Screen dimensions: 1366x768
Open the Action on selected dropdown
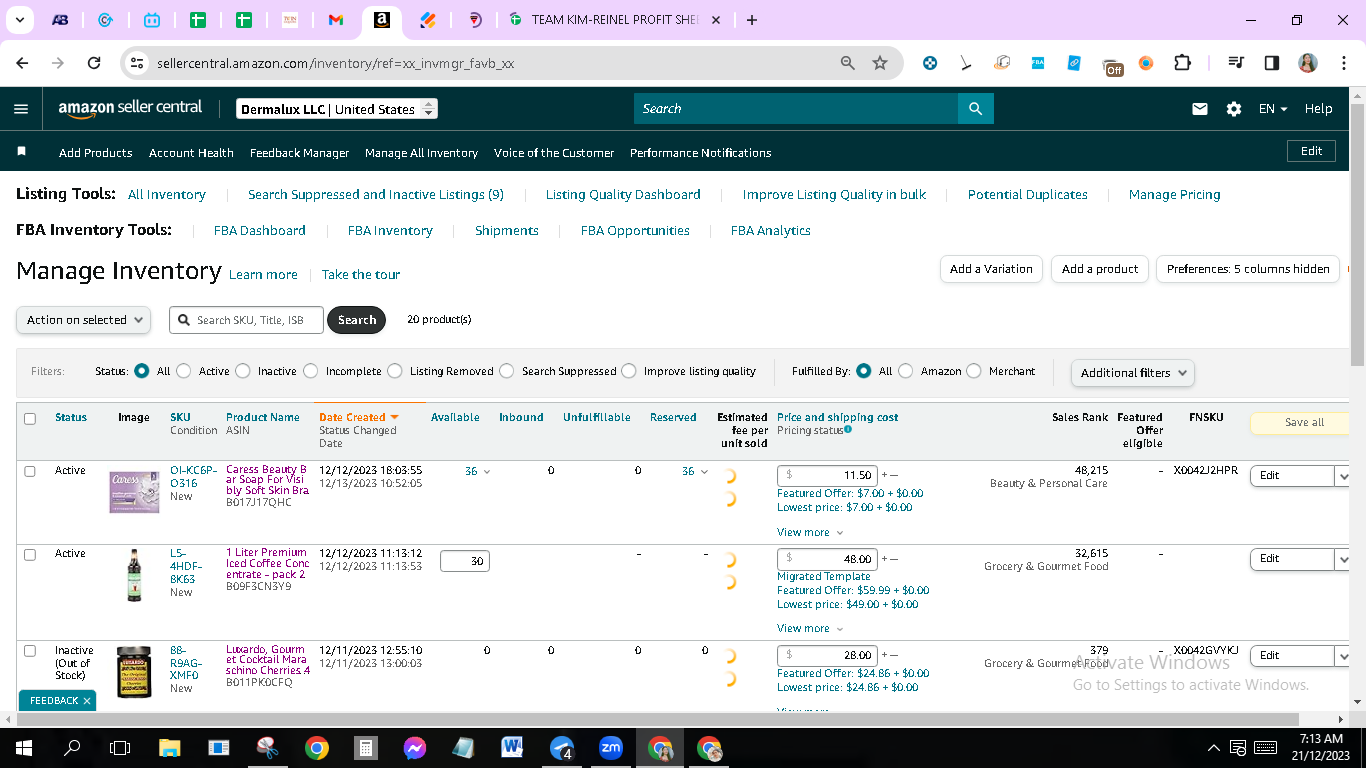click(84, 320)
